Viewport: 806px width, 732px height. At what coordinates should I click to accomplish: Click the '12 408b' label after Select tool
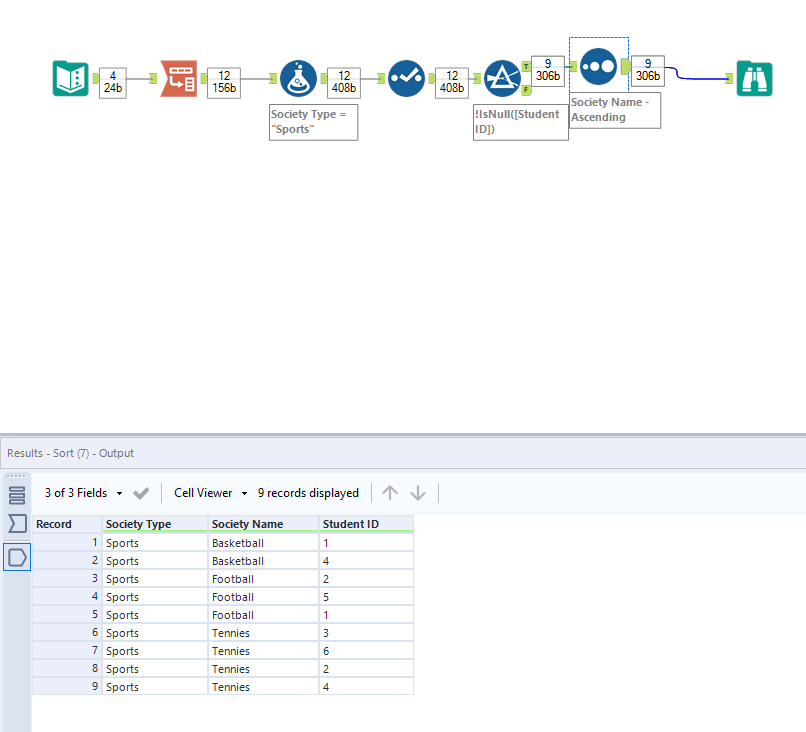(x=452, y=82)
